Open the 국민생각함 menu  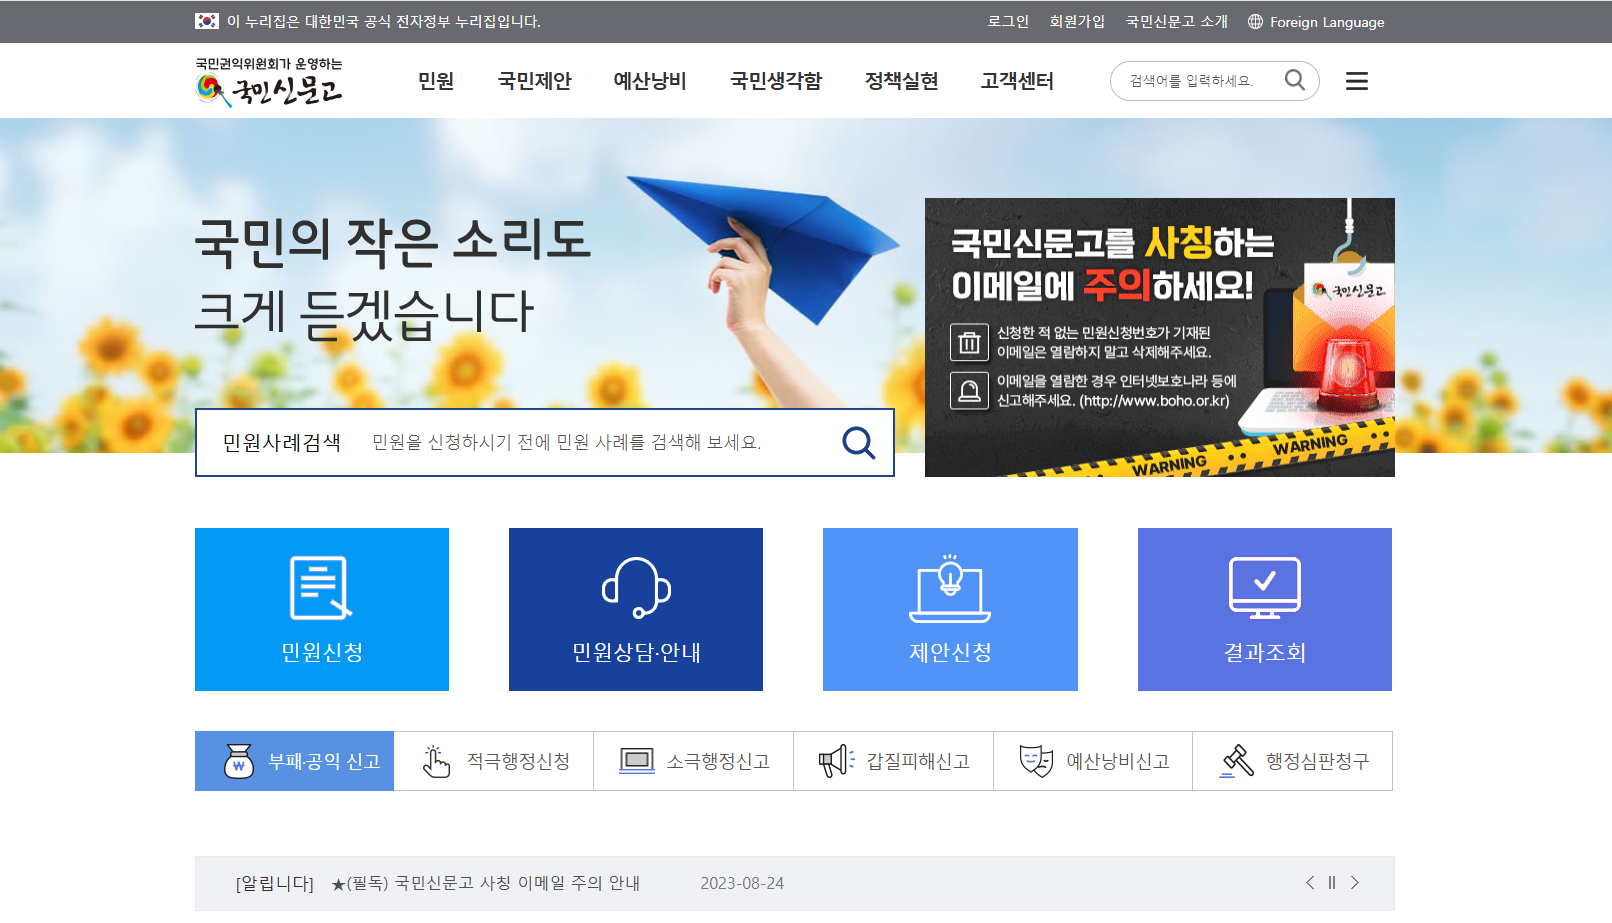click(x=776, y=81)
